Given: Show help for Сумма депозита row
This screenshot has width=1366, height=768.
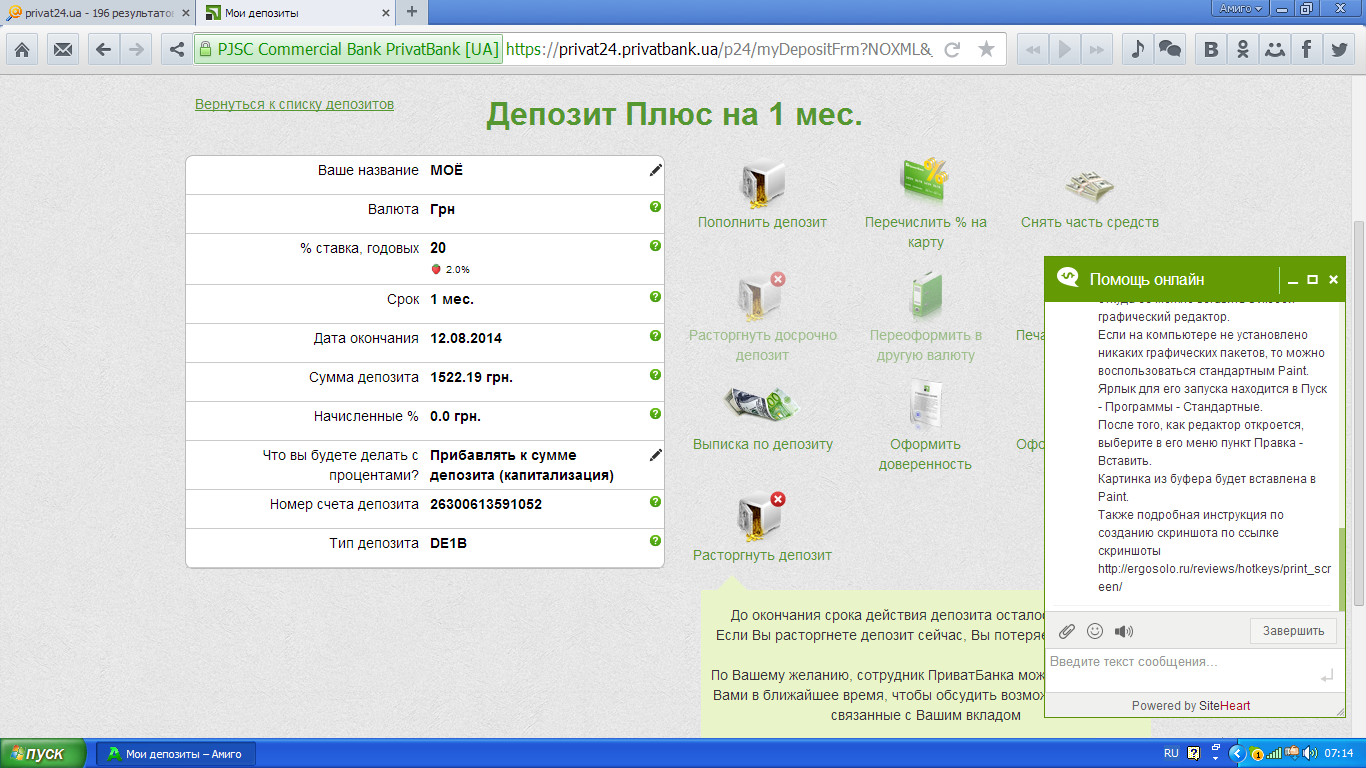Looking at the screenshot, I should pyautogui.click(x=655, y=375).
